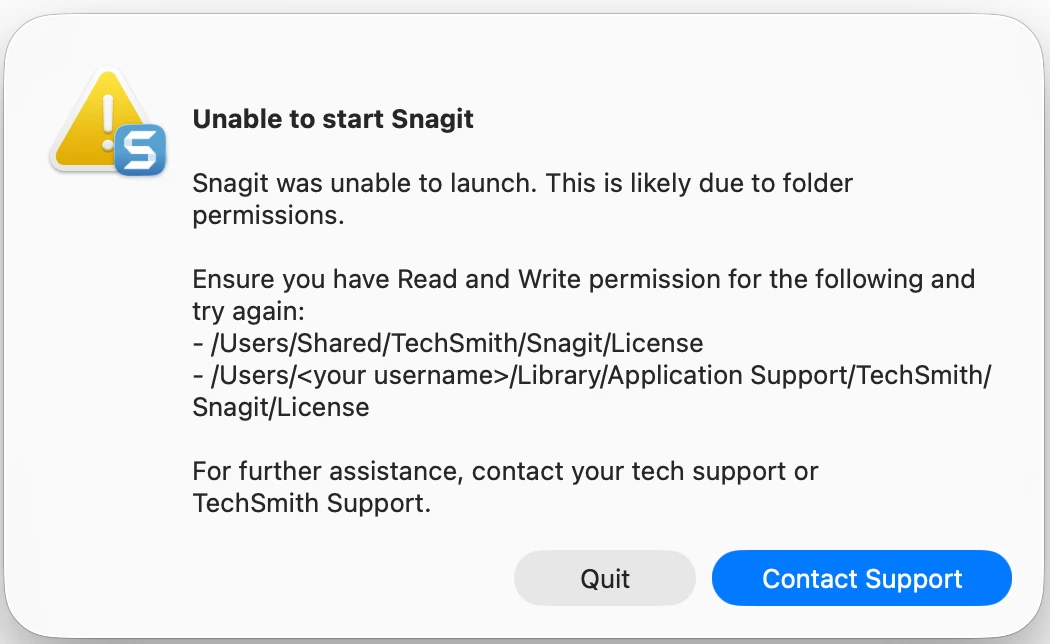Click the "Unable to start Snagit" heading
1050x644 pixels.
point(333,120)
